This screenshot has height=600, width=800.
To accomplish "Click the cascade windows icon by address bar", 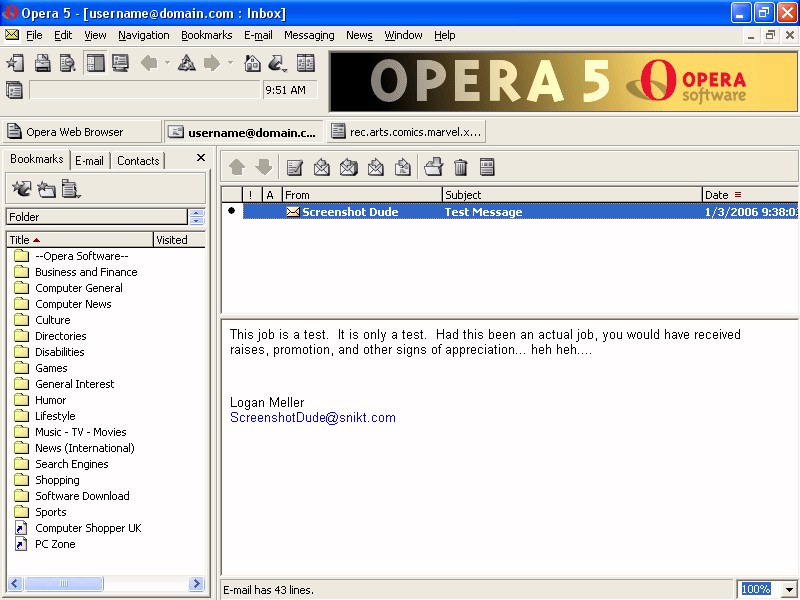I will pyautogui.click(x=14, y=90).
